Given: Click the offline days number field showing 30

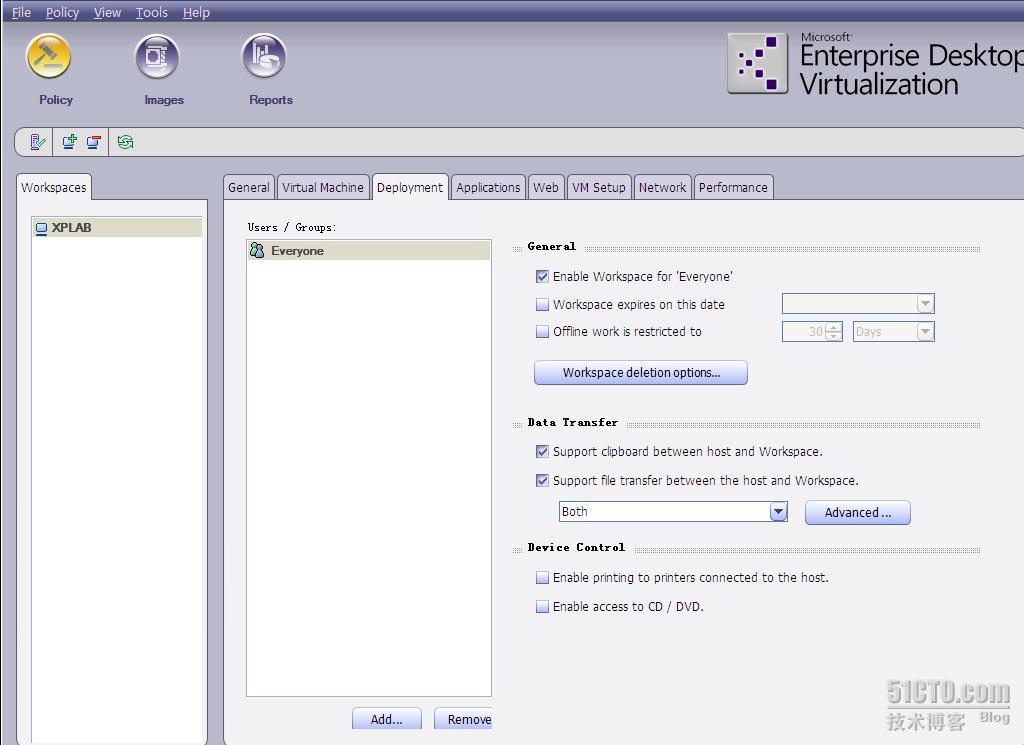Looking at the screenshot, I should 804,332.
